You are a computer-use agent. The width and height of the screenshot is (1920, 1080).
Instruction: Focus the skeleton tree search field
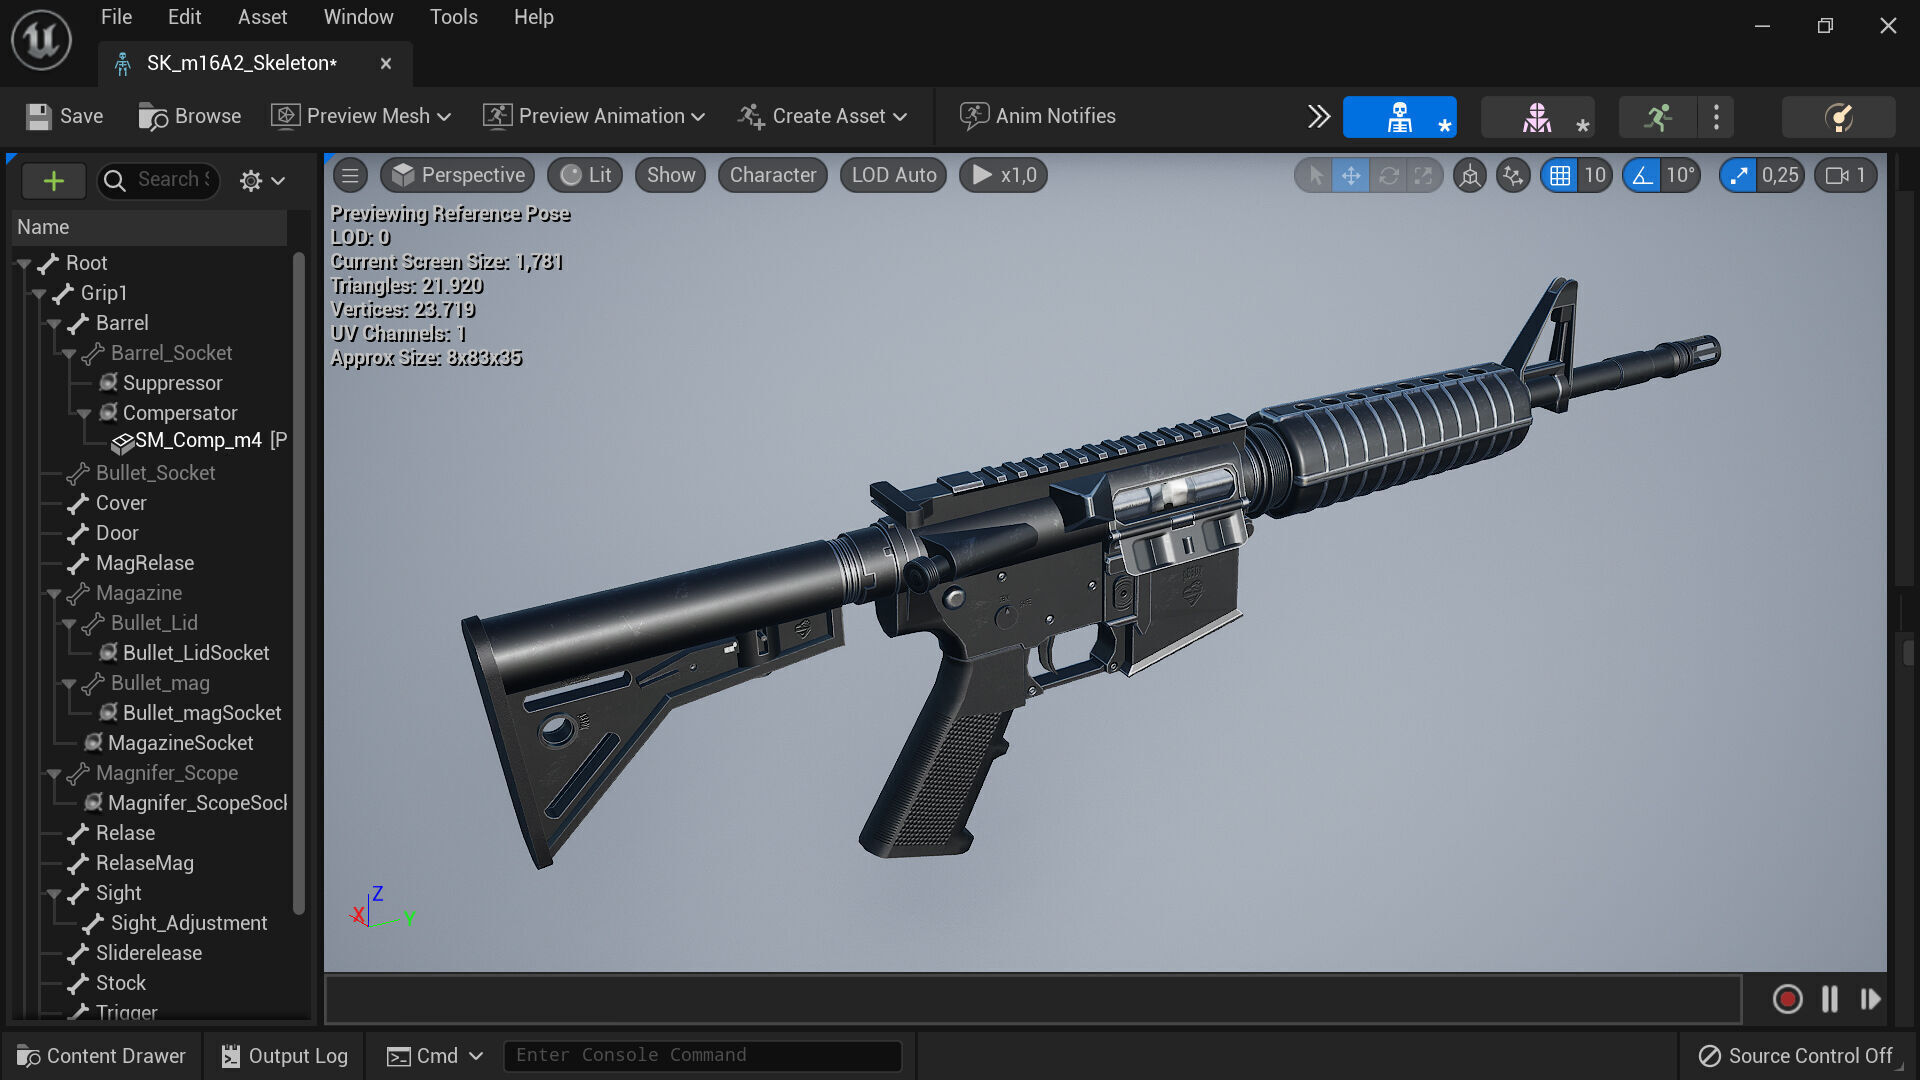[159, 180]
